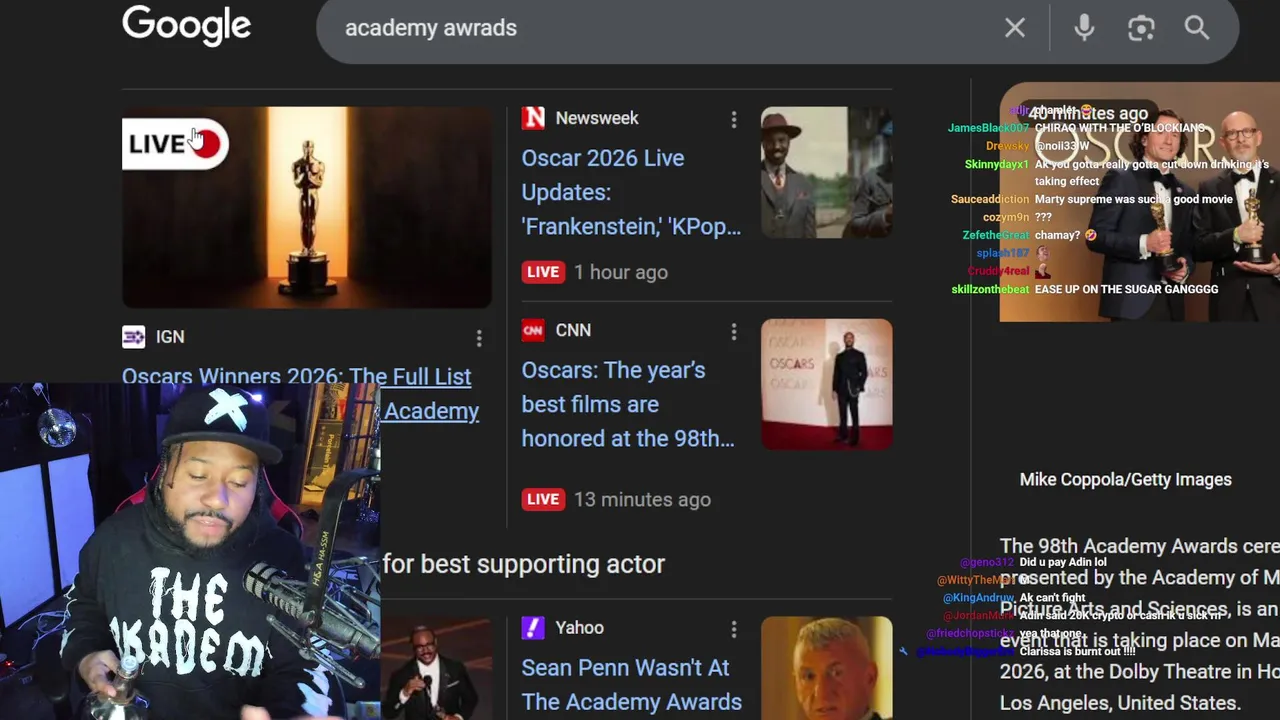Click the Newsweek source icon

click(533, 118)
